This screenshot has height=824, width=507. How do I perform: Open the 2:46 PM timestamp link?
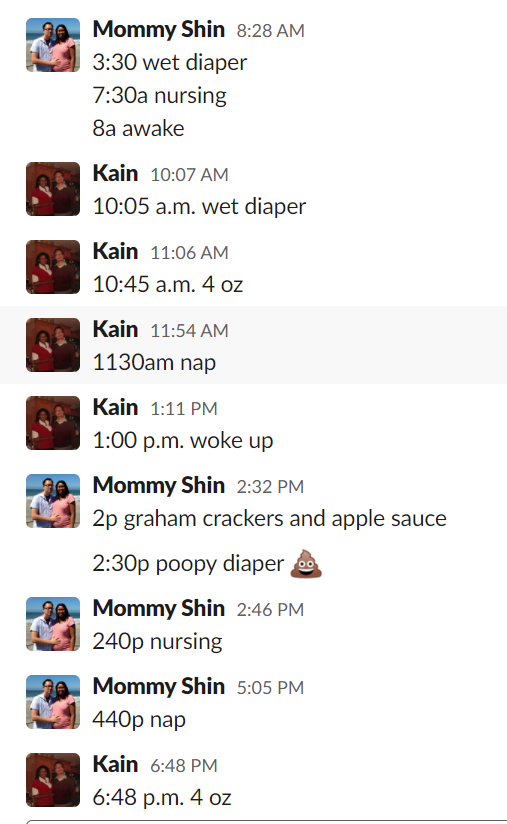tap(270, 610)
